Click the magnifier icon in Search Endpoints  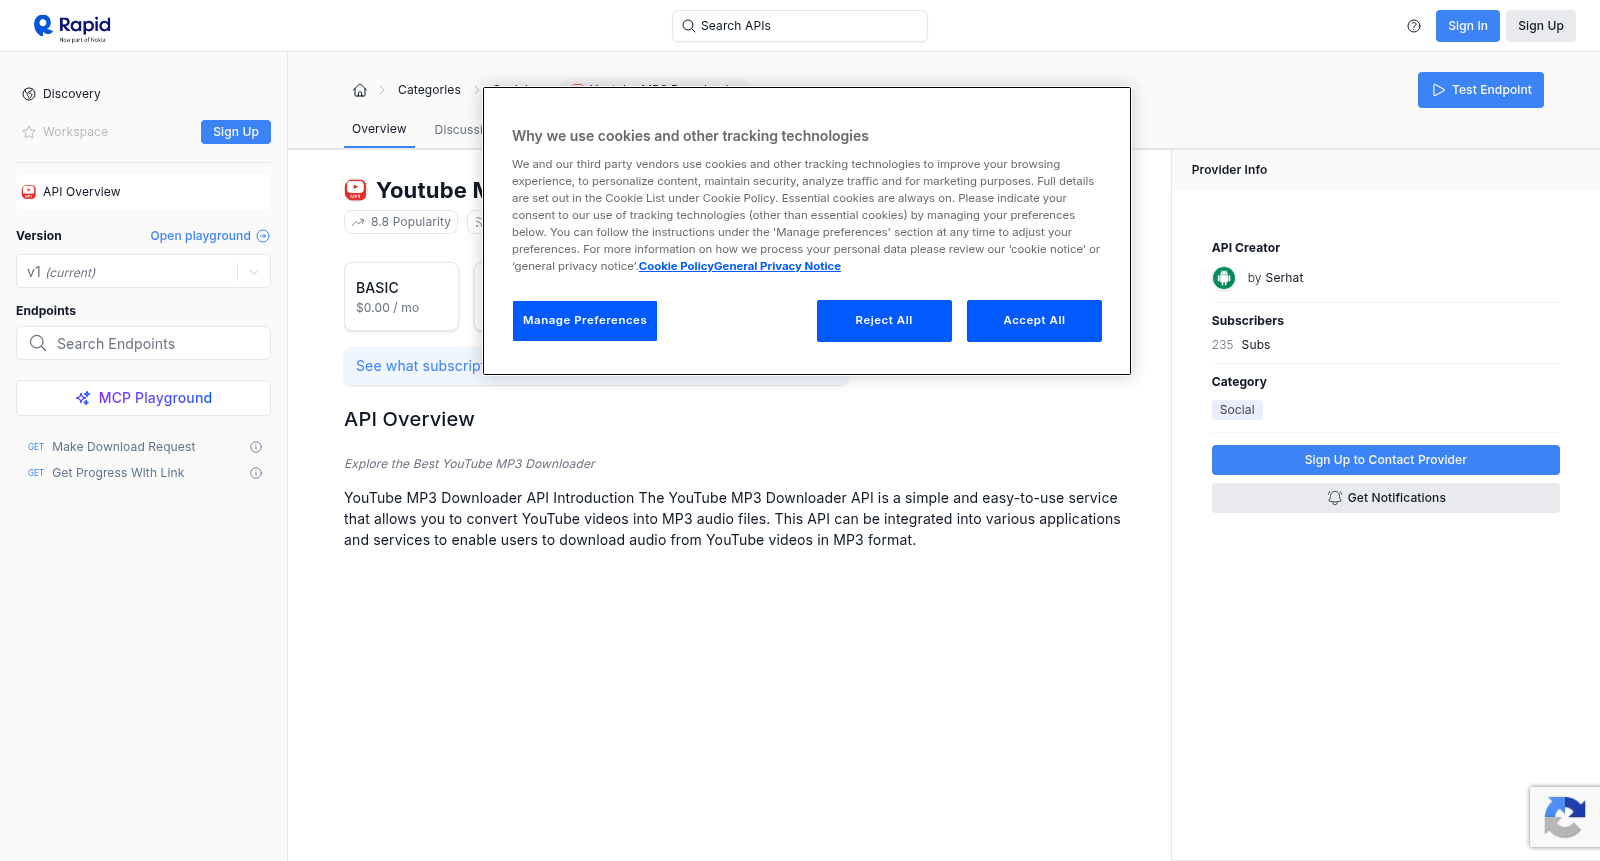[x=38, y=343]
